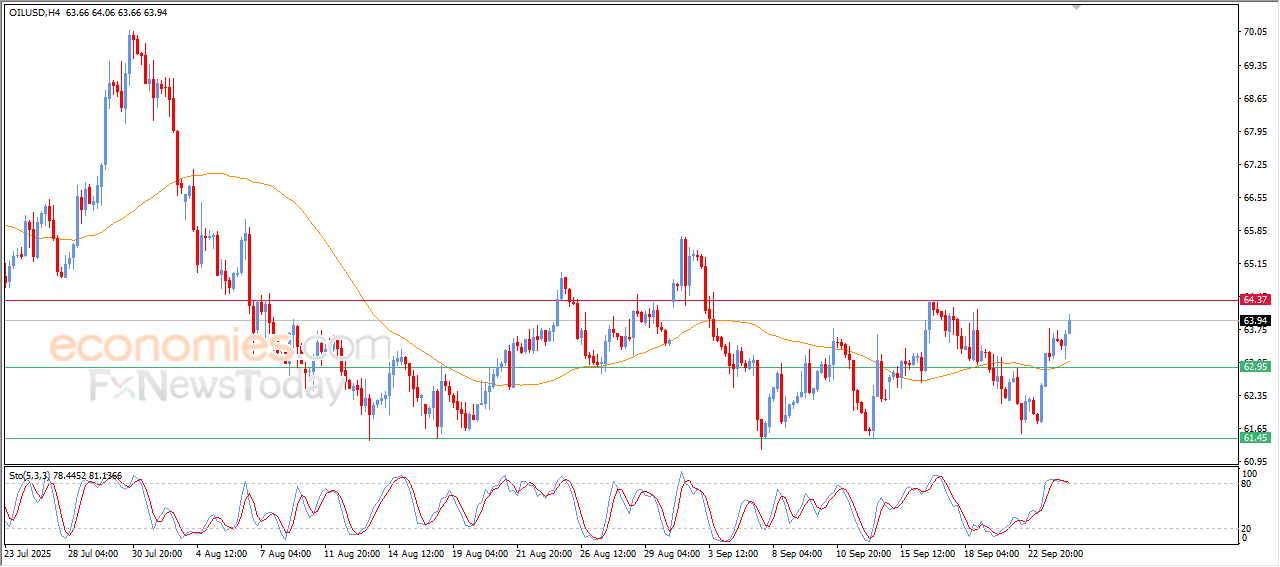Screen dimensions: 1280x567
Task: Click the 22 Sep 20:00 time label
Action: click(x=1055, y=553)
